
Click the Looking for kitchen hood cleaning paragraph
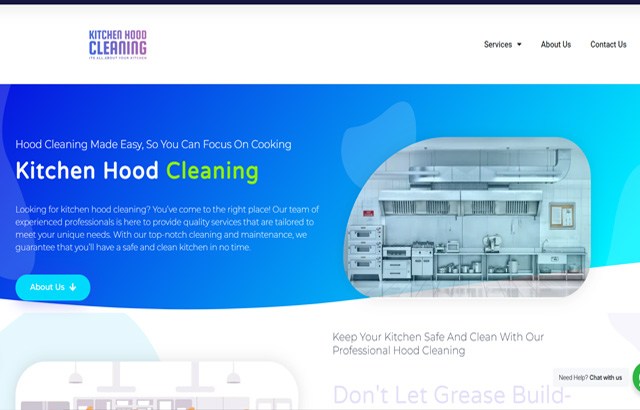tap(167, 228)
